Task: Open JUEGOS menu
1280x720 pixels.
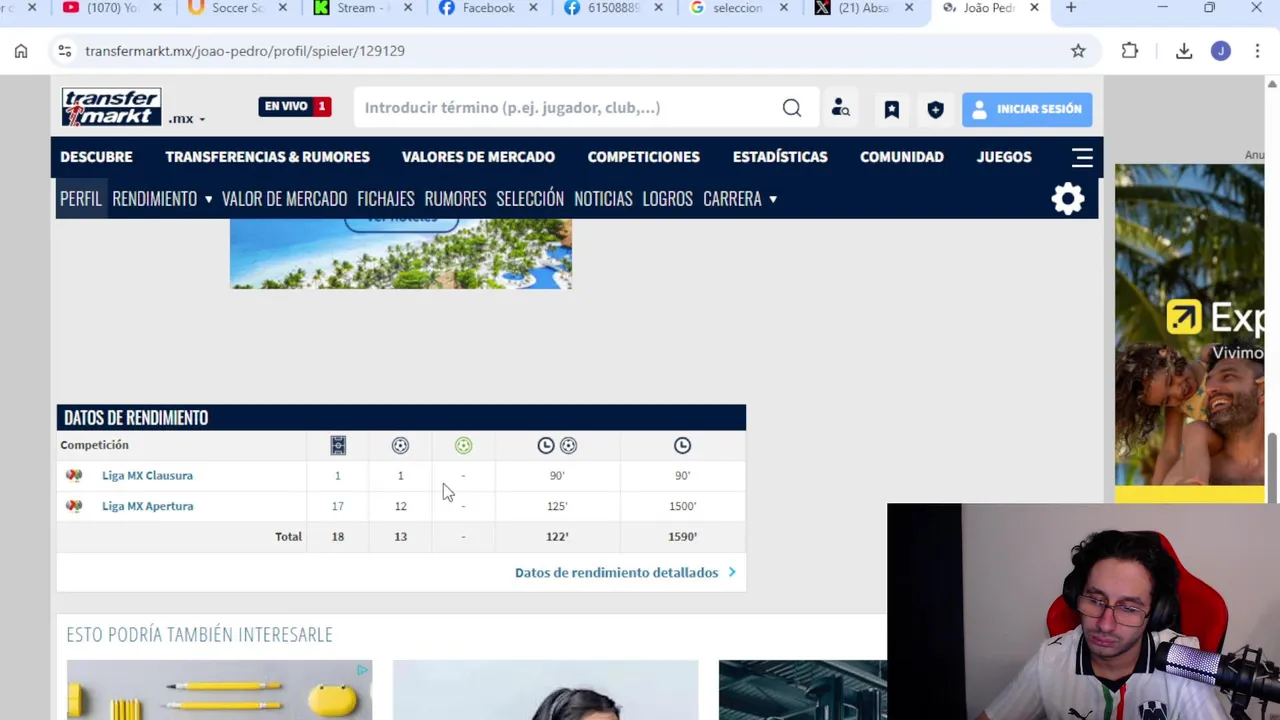Action: pos(1003,157)
